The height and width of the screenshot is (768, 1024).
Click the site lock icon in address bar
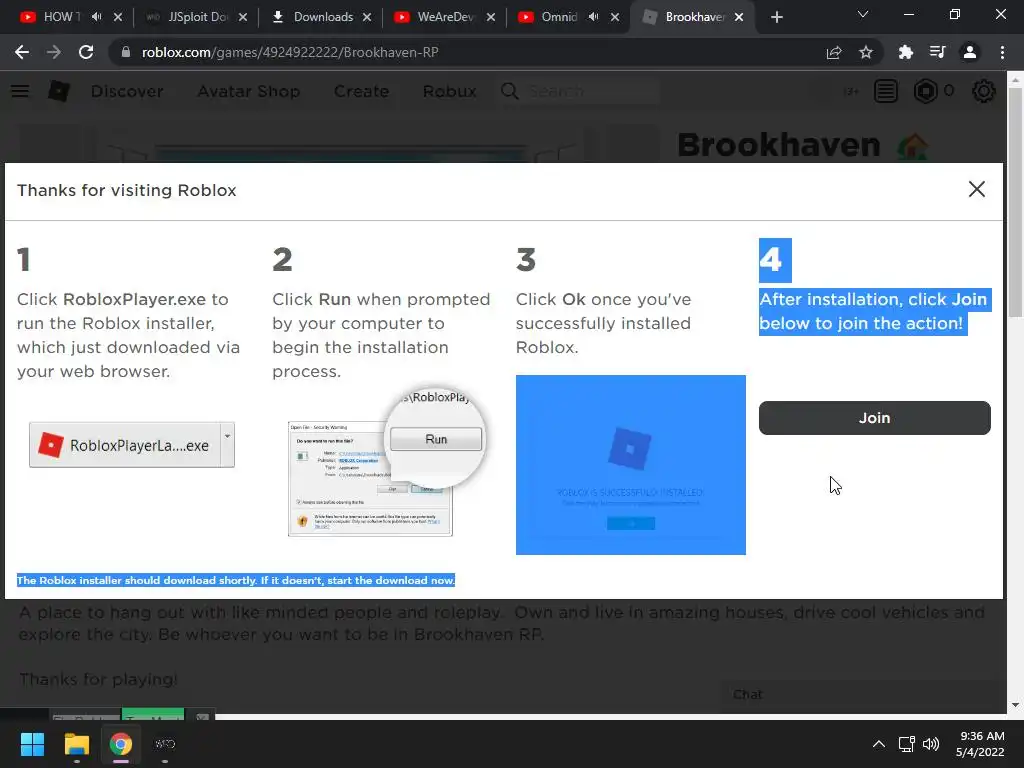126,52
